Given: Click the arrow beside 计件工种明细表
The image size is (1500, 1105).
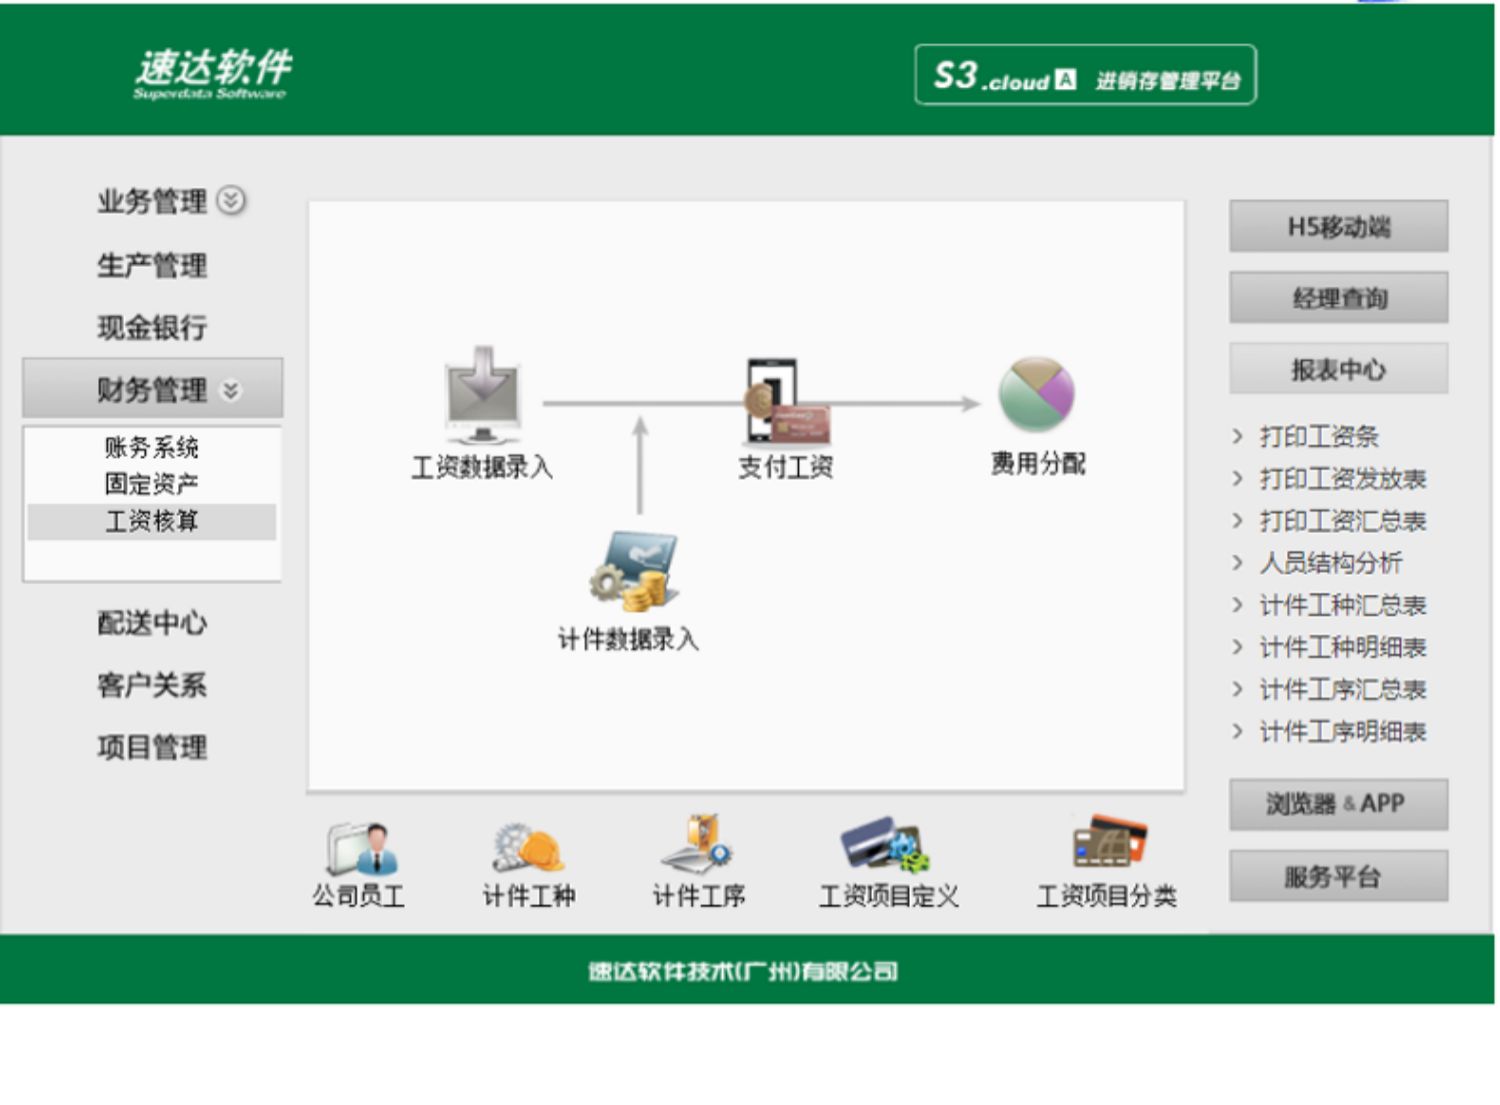Looking at the screenshot, I should (1238, 646).
